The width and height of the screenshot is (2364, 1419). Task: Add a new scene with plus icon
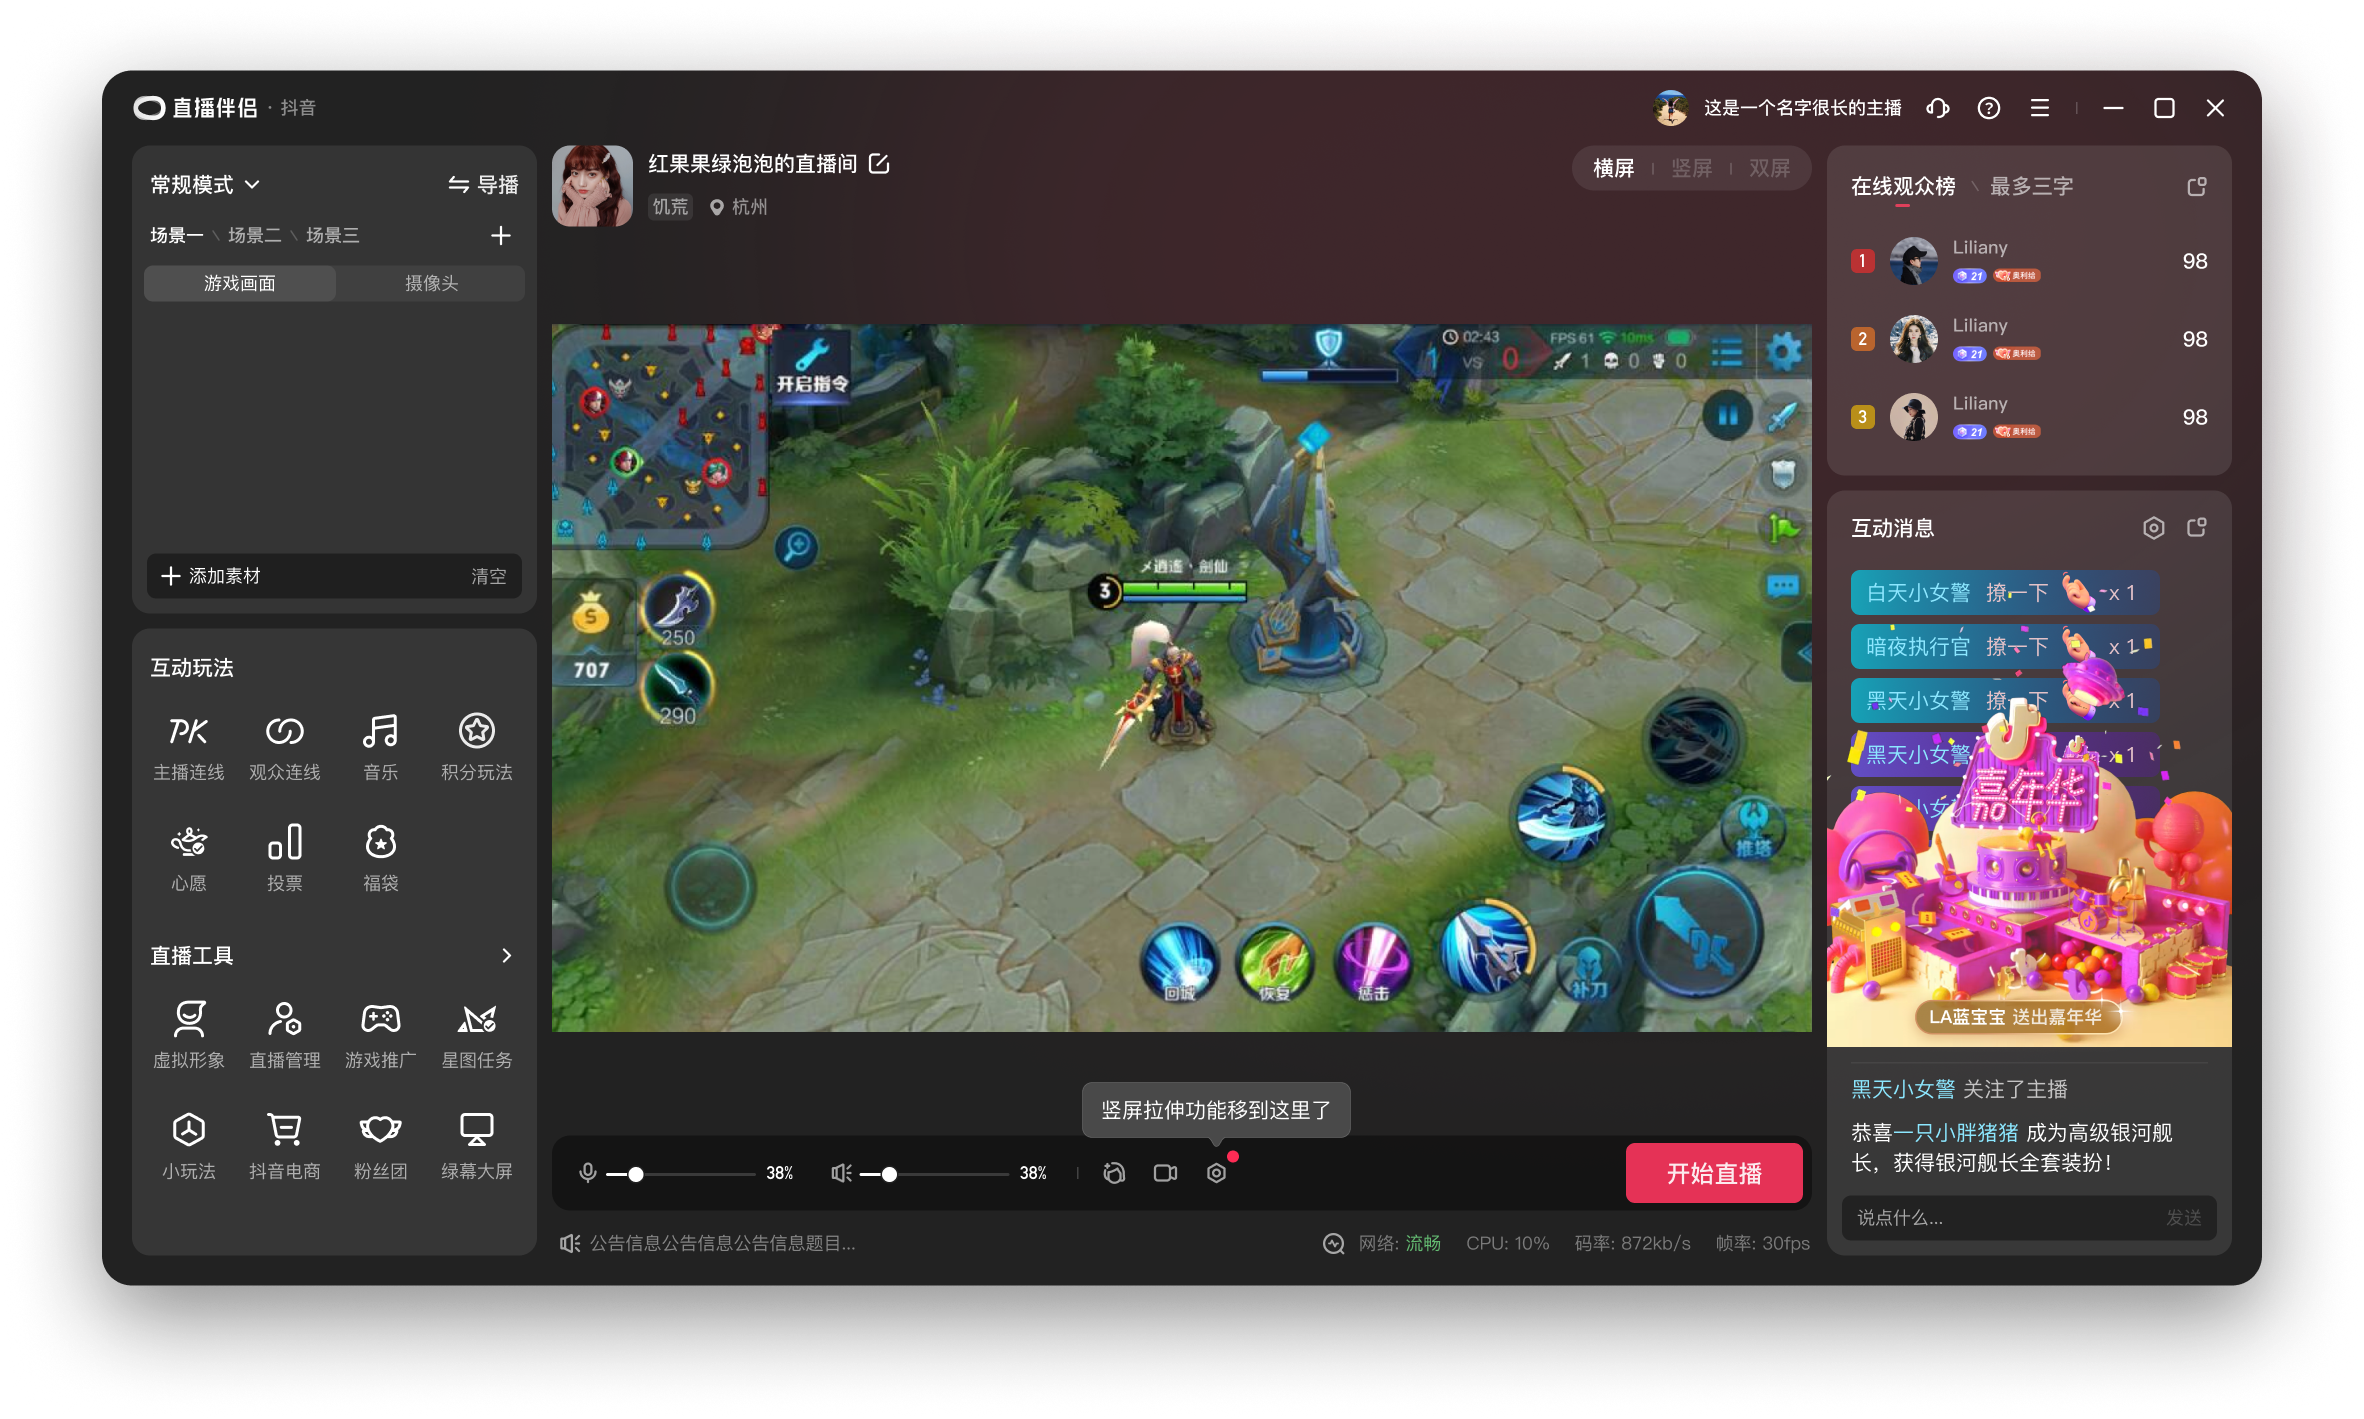pos(500,235)
